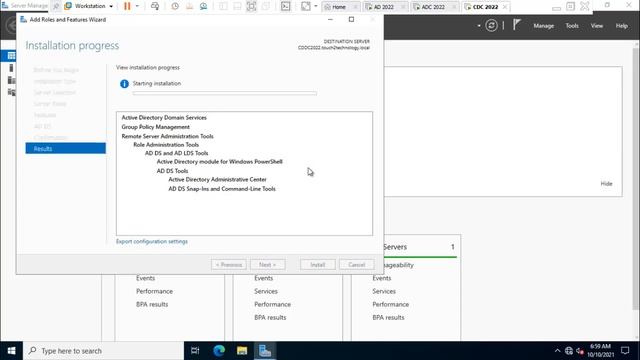Image resolution: width=640 pixels, height=360 pixels.
Task: Select the Results step in wizard sidebar
Action: (65, 148)
